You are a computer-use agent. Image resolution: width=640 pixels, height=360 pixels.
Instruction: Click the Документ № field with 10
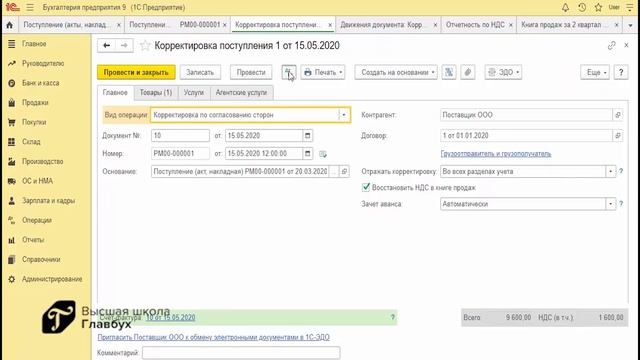tap(180, 136)
